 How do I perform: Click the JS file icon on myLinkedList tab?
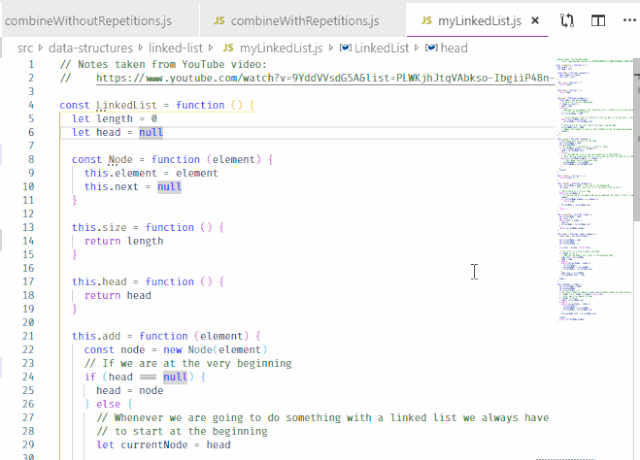[427, 20]
